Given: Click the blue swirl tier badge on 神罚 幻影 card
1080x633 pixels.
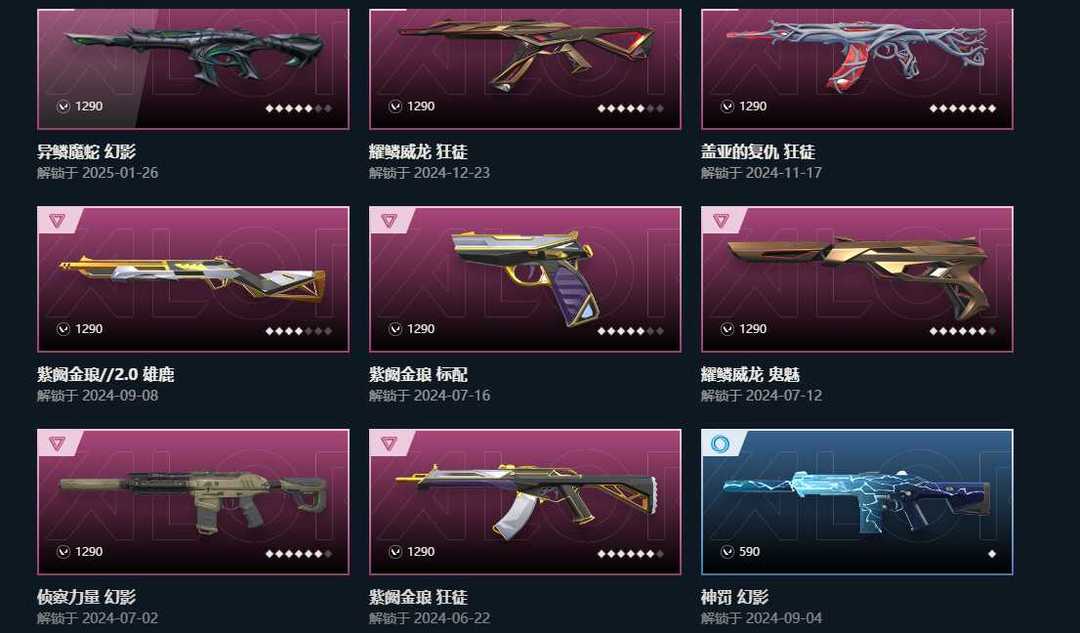Looking at the screenshot, I should click(721, 444).
